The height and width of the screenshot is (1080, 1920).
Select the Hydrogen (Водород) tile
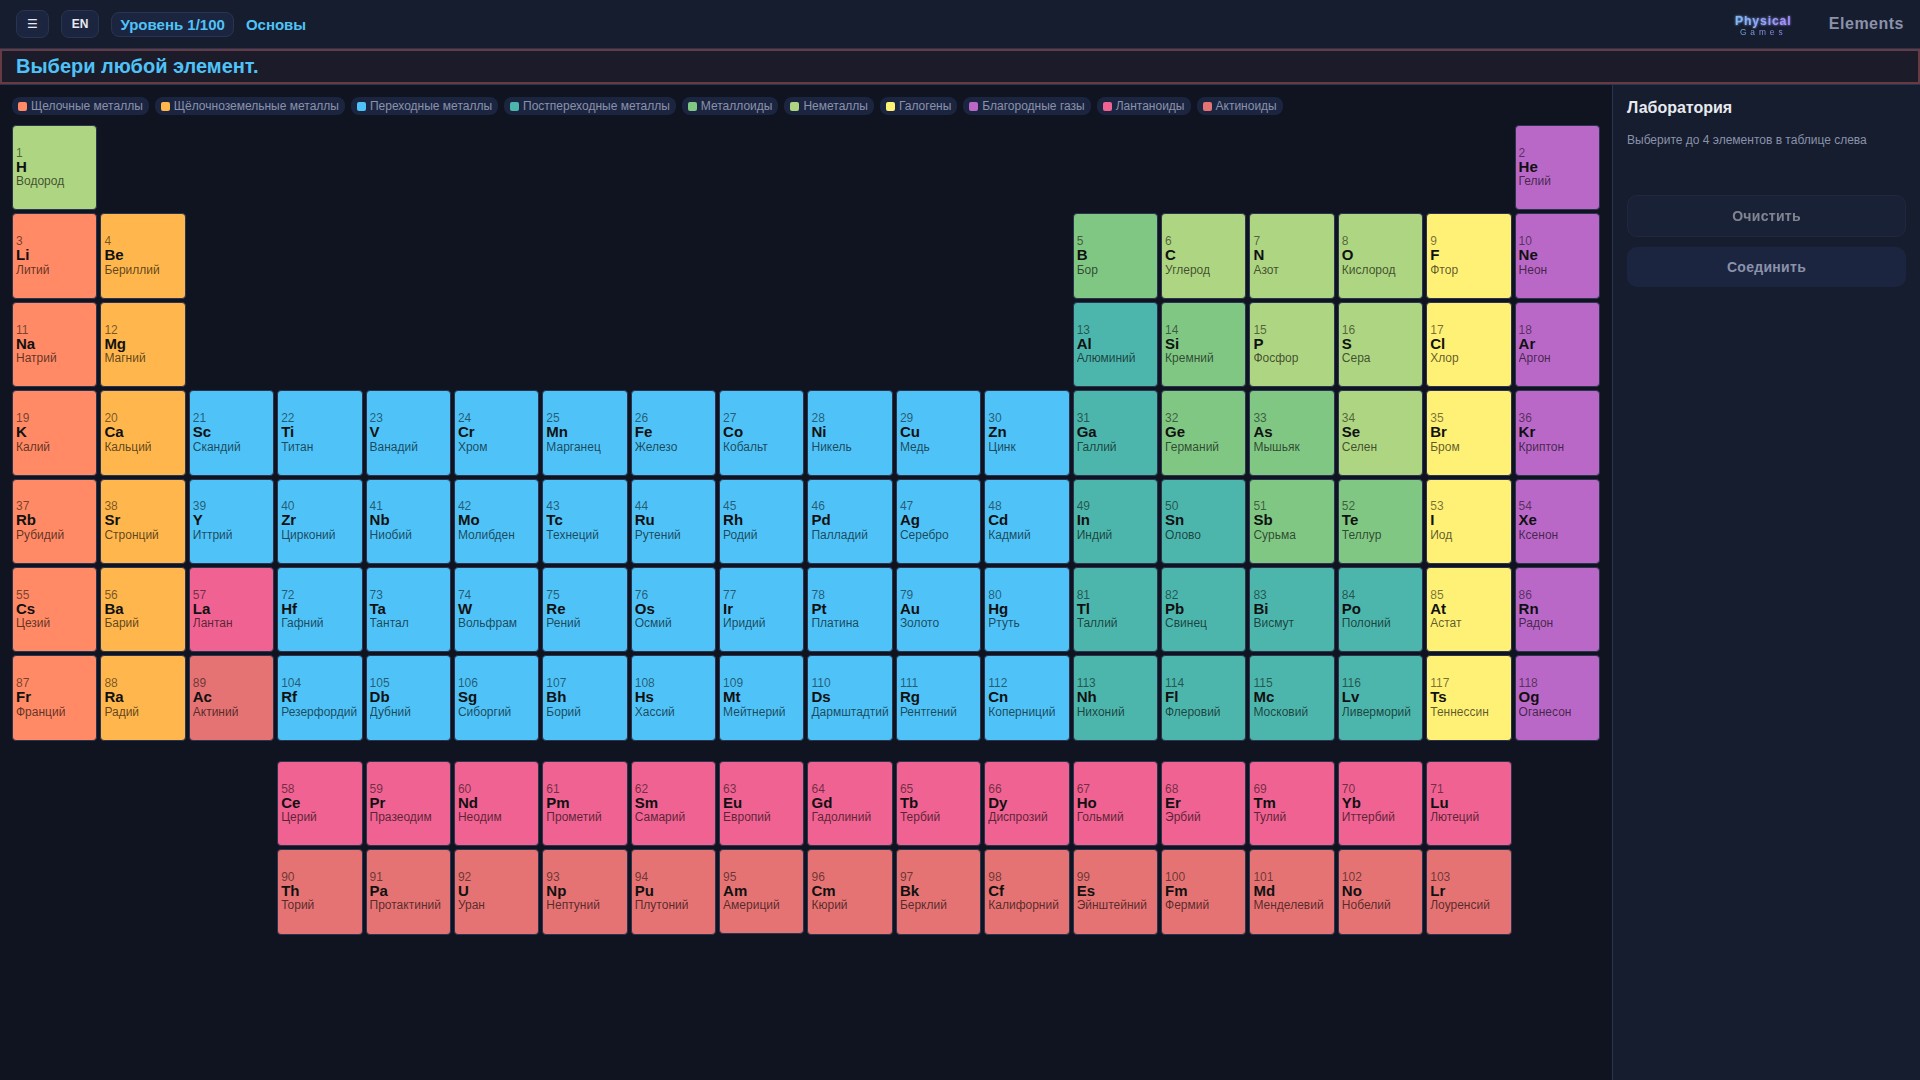pyautogui.click(x=55, y=168)
